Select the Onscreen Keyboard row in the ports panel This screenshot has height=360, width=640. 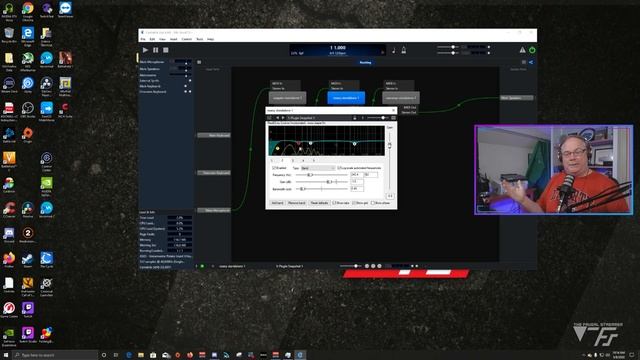point(165,92)
